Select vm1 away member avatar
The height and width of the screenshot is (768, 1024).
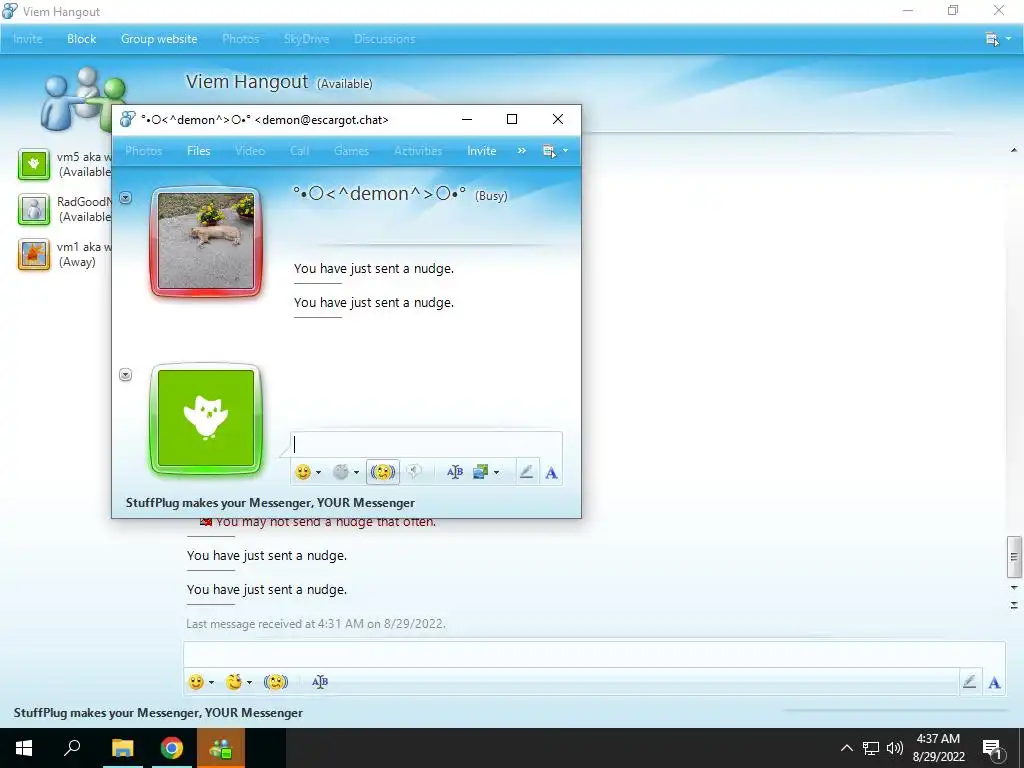[x=33, y=254]
